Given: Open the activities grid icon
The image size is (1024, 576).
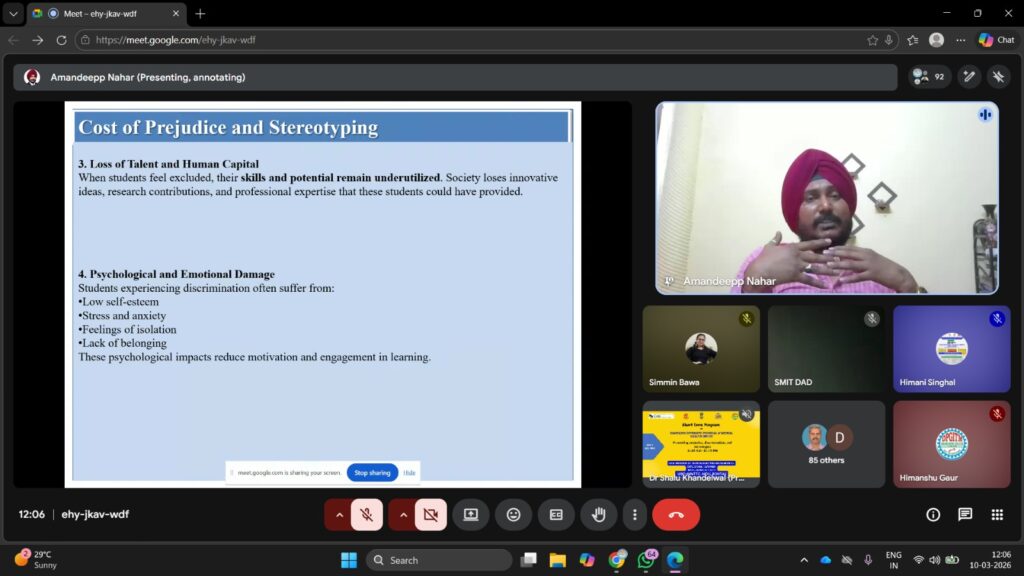Looking at the screenshot, I should [x=997, y=514].
